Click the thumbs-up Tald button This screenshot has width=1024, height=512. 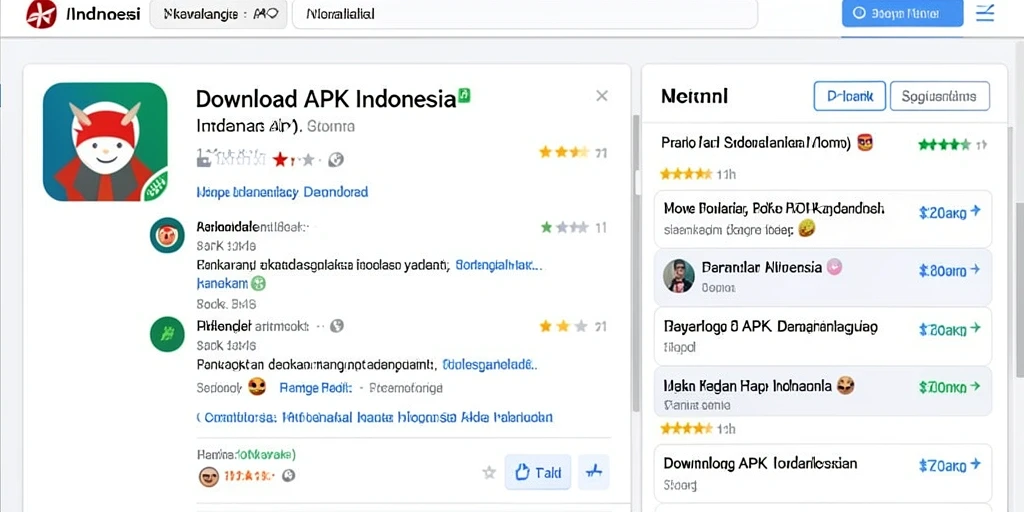537,472
